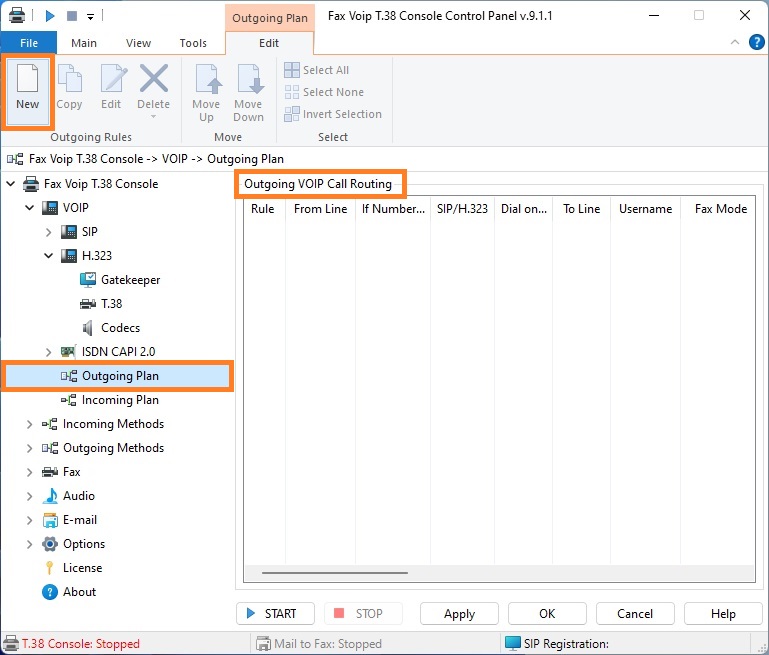Image resolution: width=769 pixels, height=655 pixels.
Task: Click the SIP/H.323 column header
Action: click(x=462, y=209)
